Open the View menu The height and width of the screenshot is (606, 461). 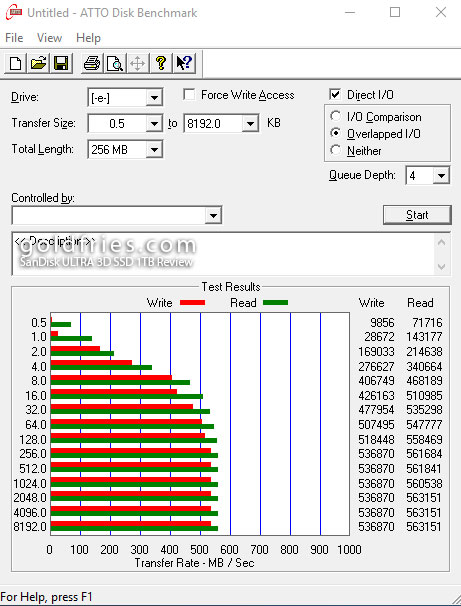49,38
